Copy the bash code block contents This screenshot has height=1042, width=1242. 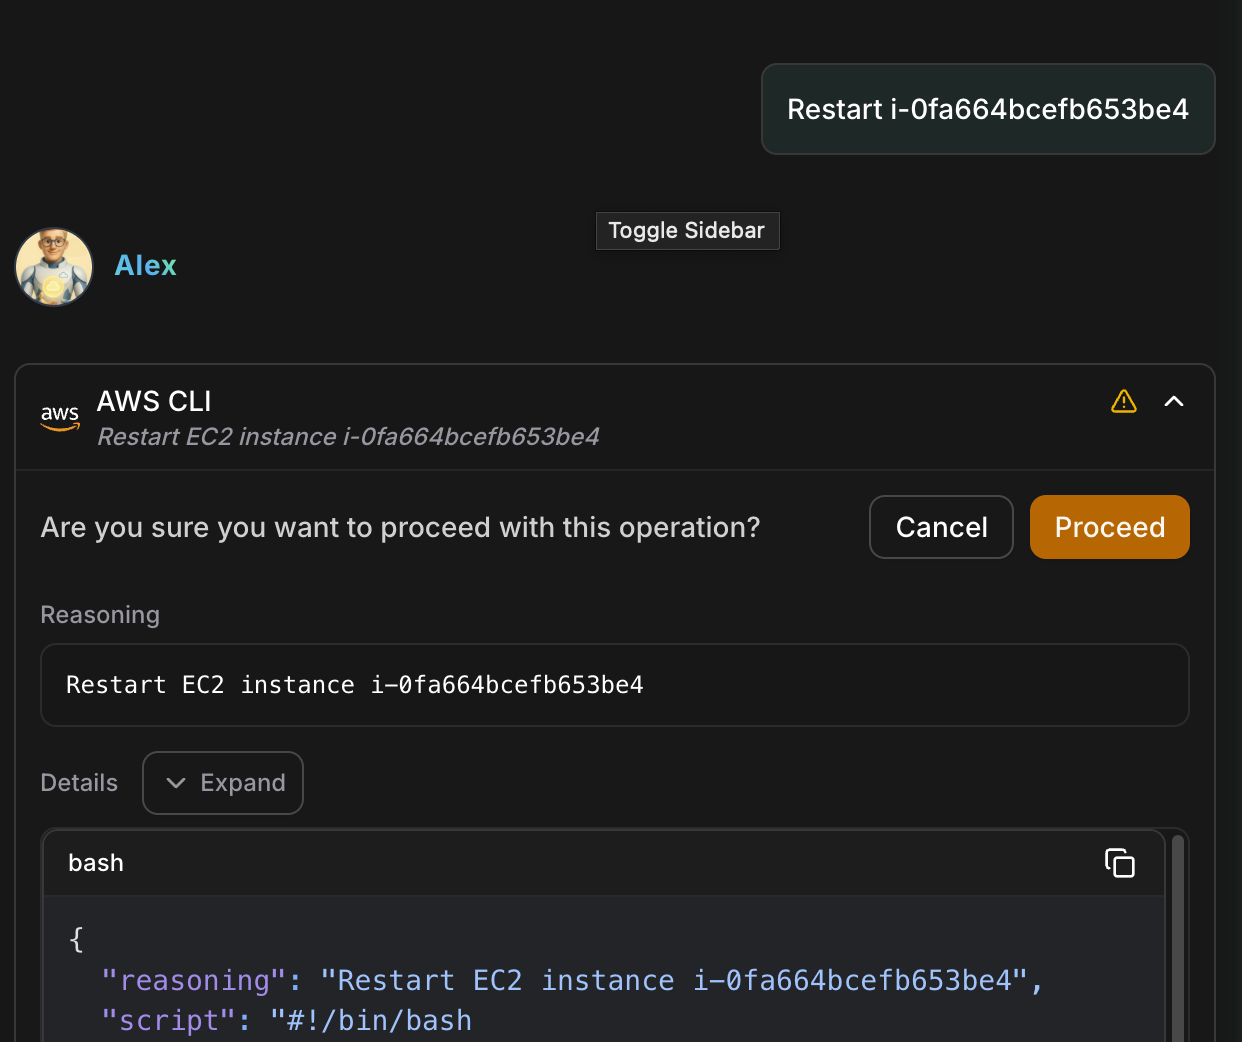pyautogui.click(x=1119, y=863)
